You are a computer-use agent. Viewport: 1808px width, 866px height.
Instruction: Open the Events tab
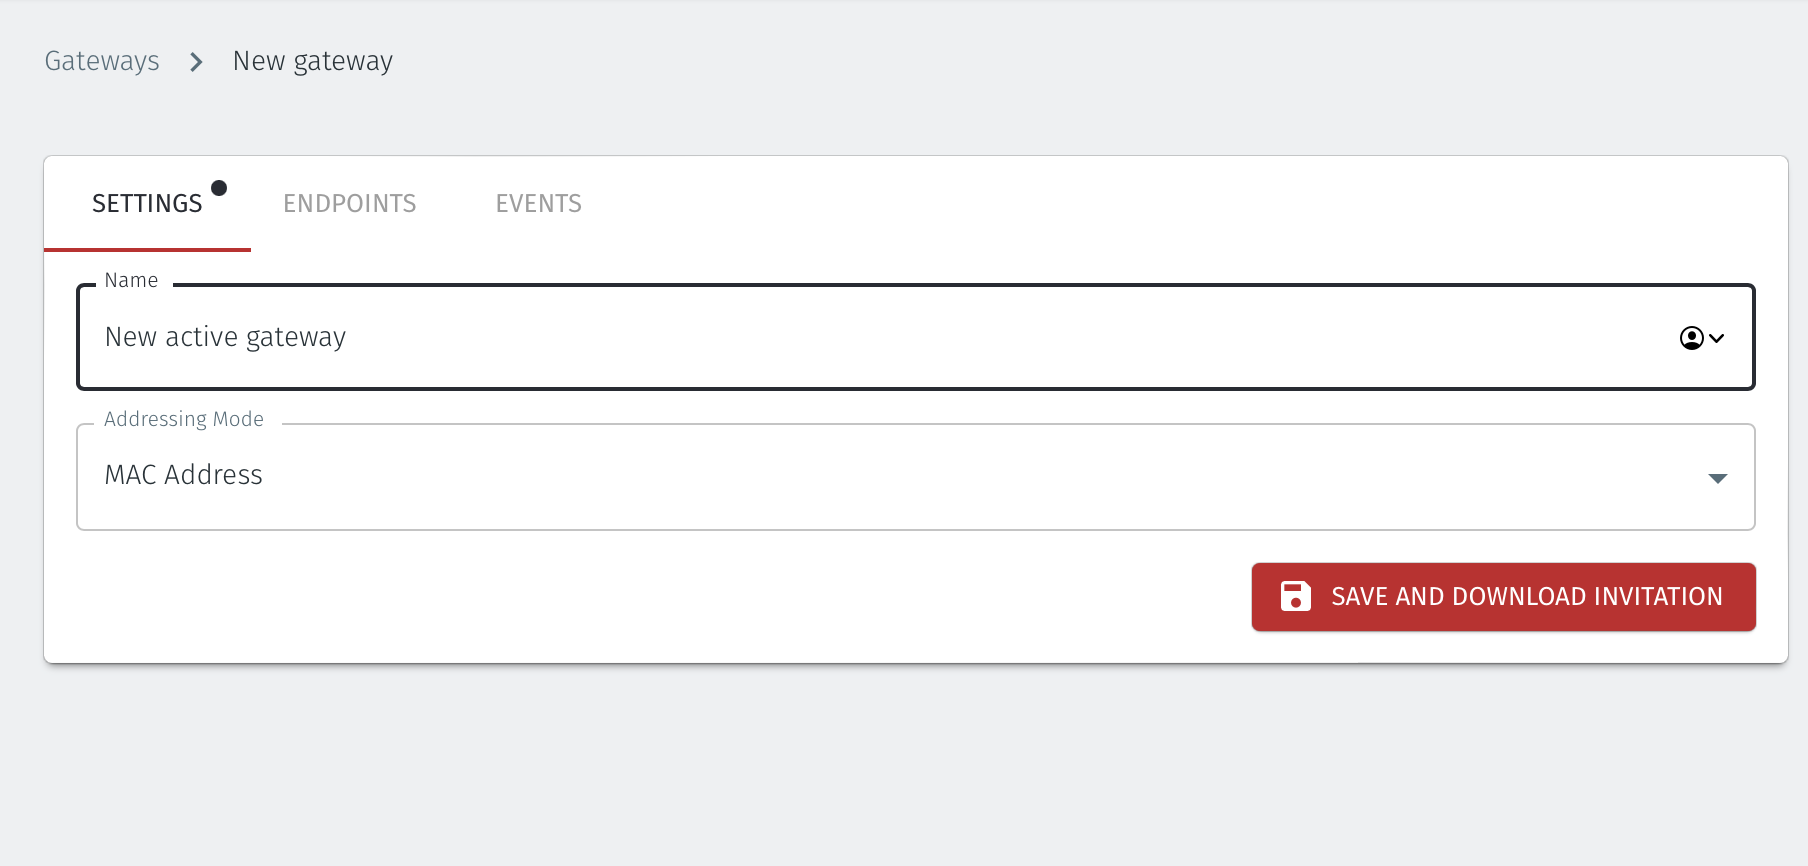(538, 204)
